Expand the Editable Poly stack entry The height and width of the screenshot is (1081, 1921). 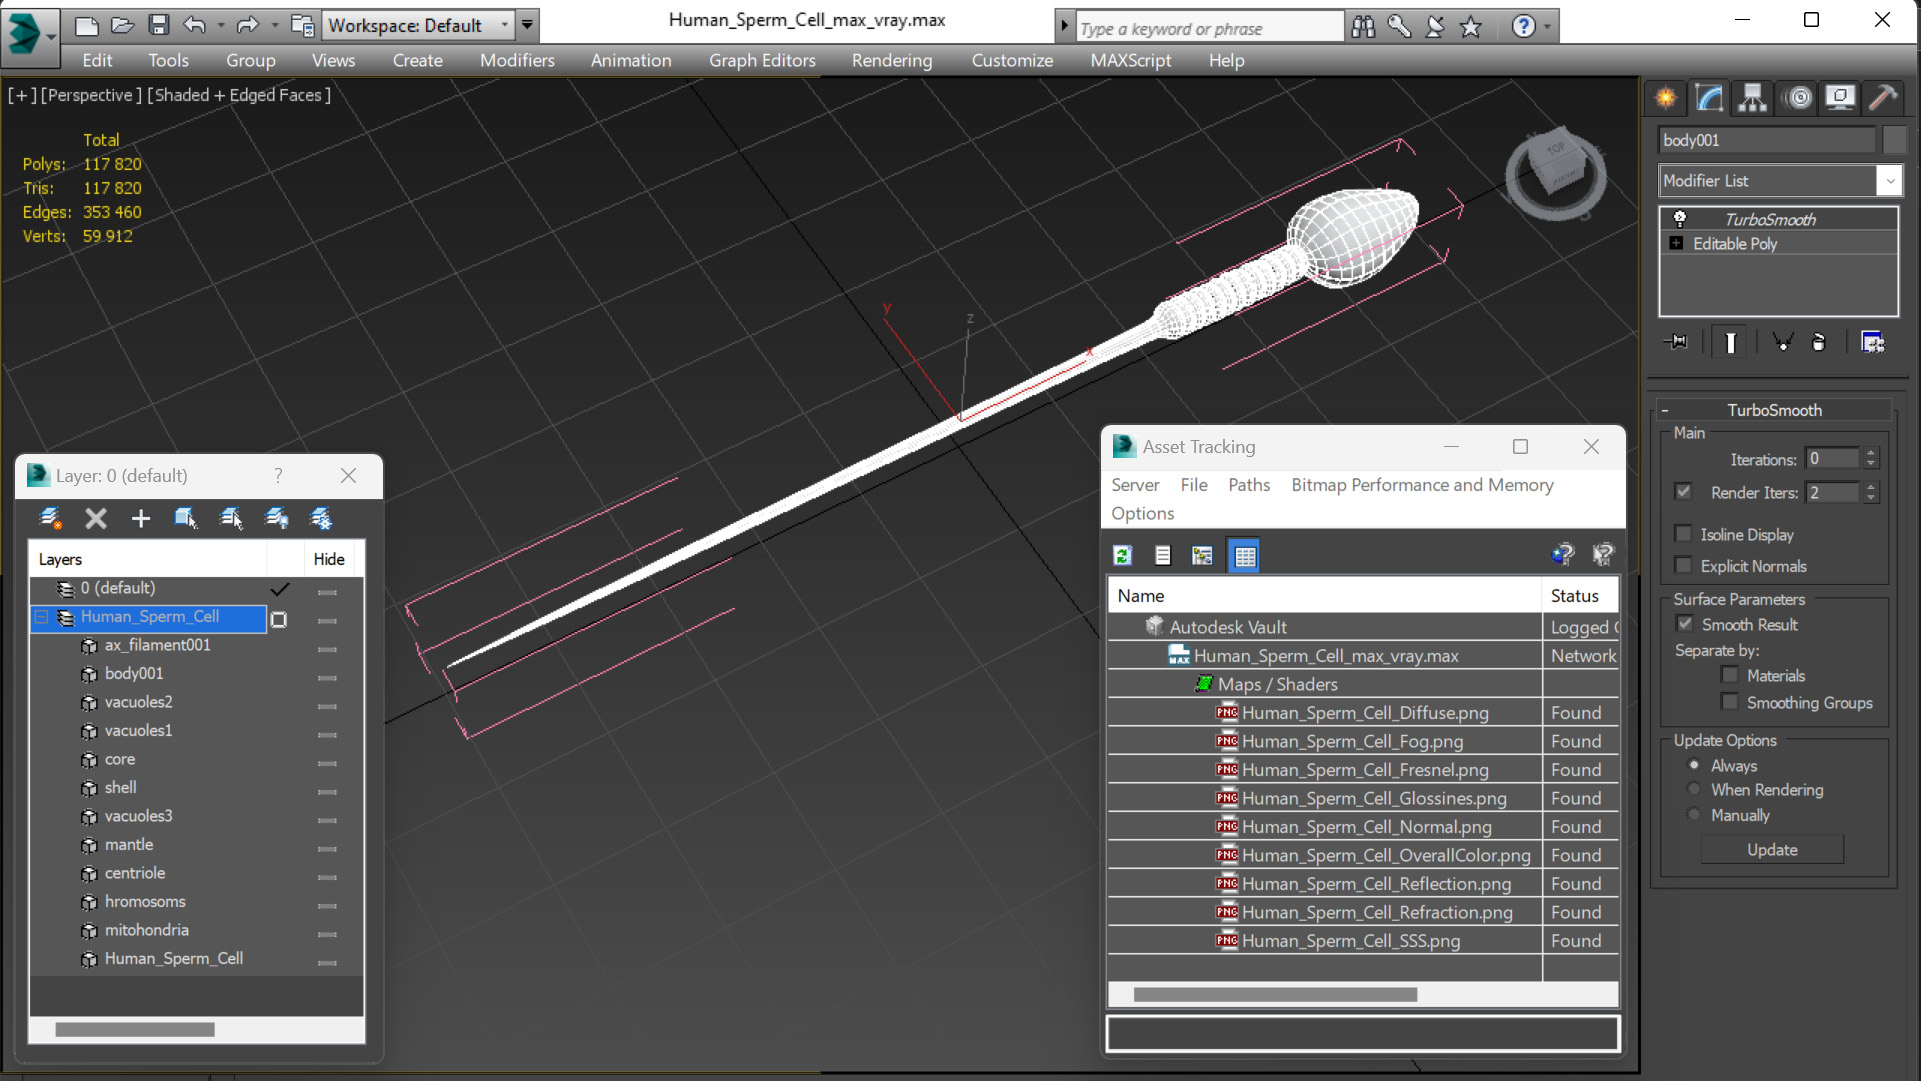(x=1676, y=243)
